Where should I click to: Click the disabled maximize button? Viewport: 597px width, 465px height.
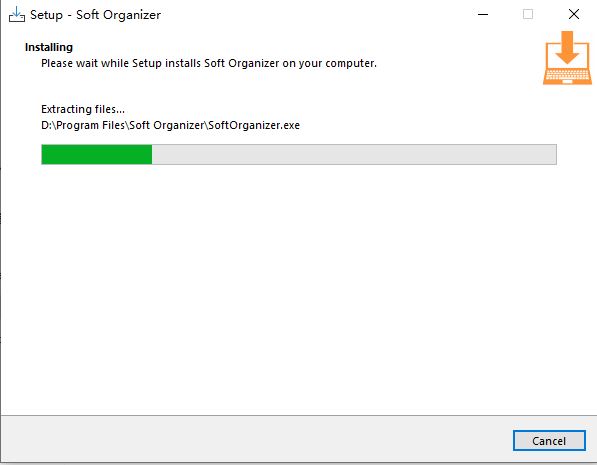[x=528, y=14]
